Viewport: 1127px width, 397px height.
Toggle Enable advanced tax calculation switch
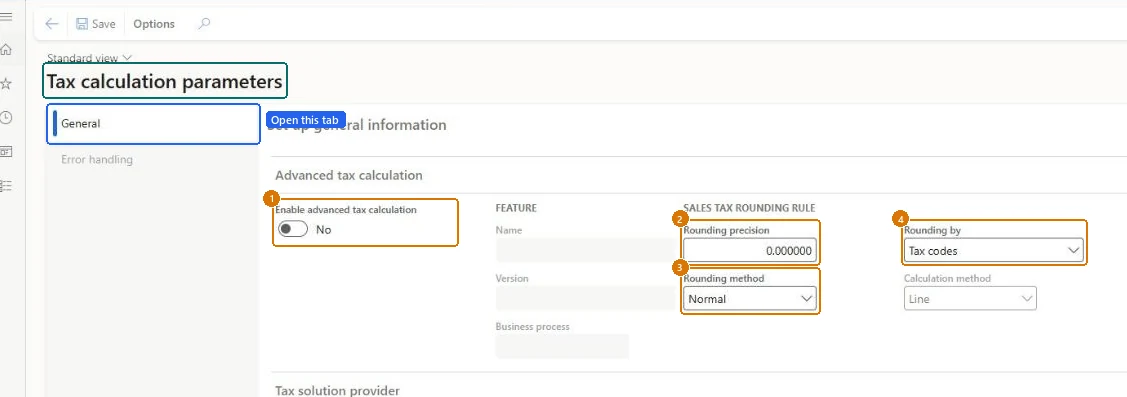point(293,229)
